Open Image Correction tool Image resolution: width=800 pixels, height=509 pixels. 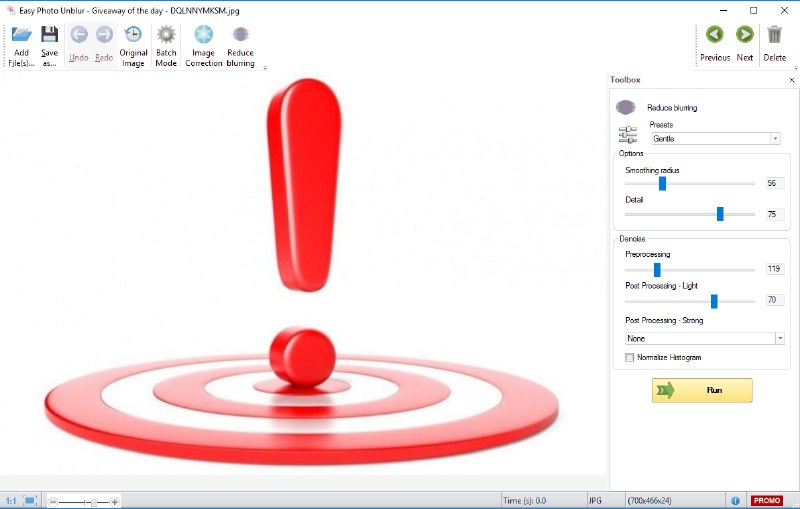[x=204, y=46]
